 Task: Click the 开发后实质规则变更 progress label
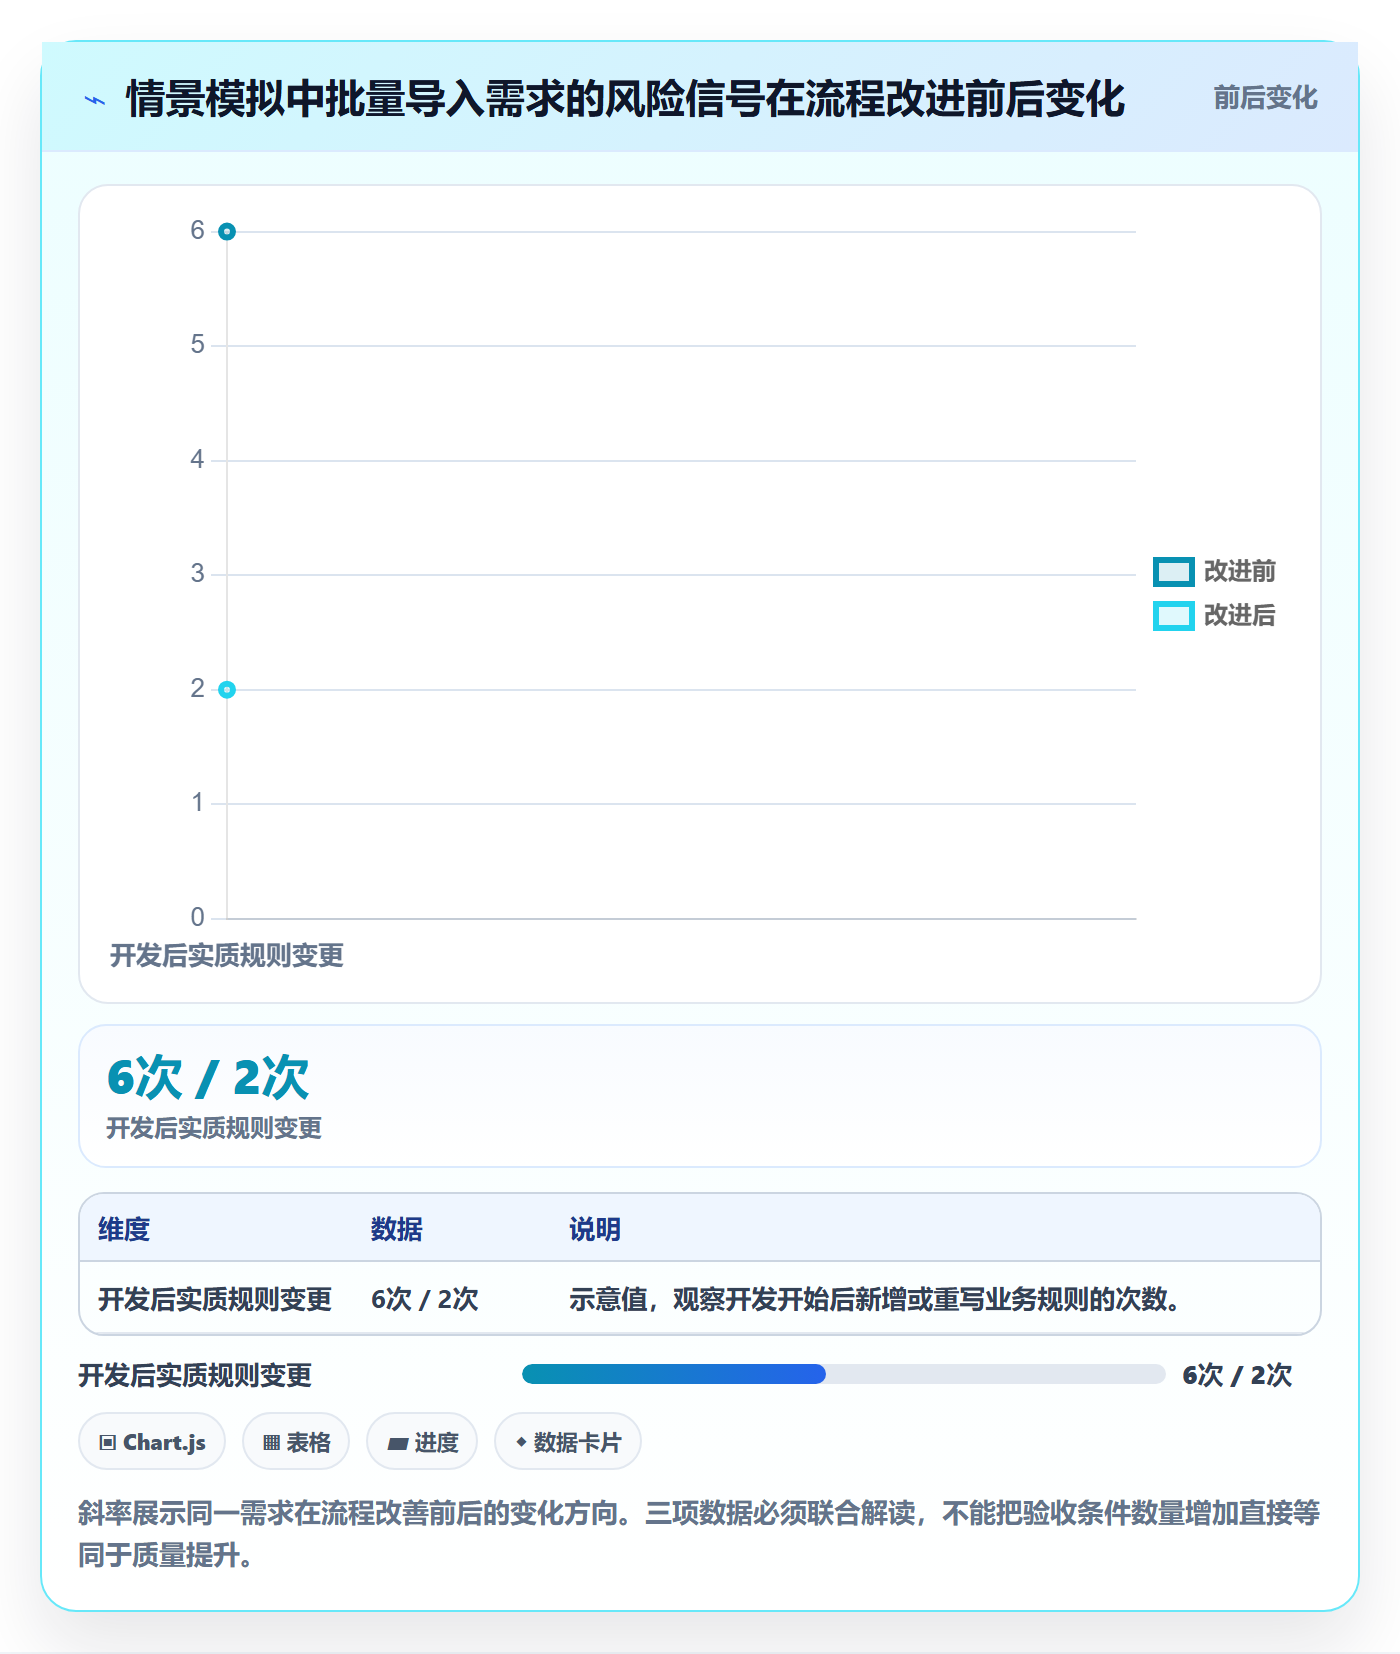pyautogui.click(x=195, y=1375)
